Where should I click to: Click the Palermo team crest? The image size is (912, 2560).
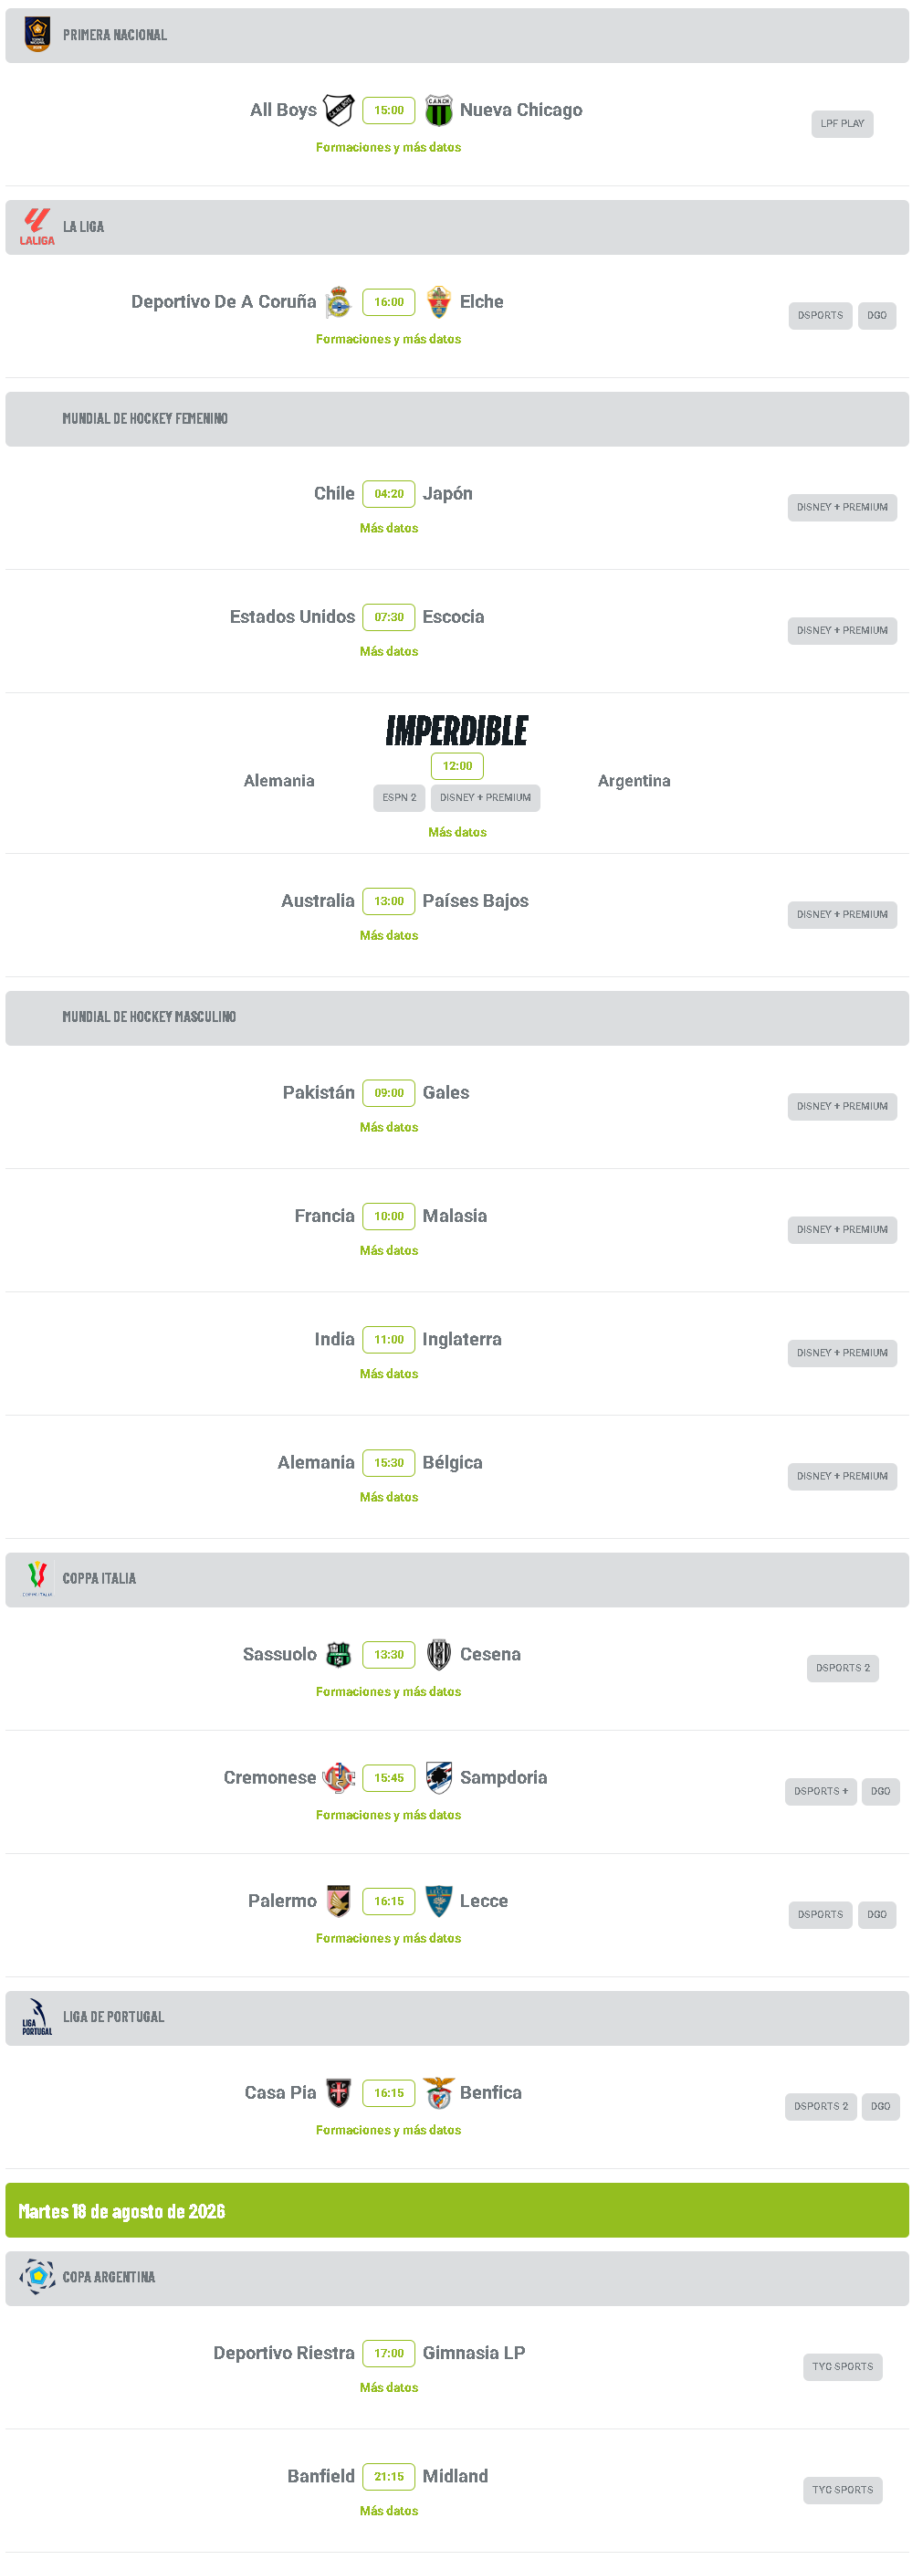pos(338,1900)
